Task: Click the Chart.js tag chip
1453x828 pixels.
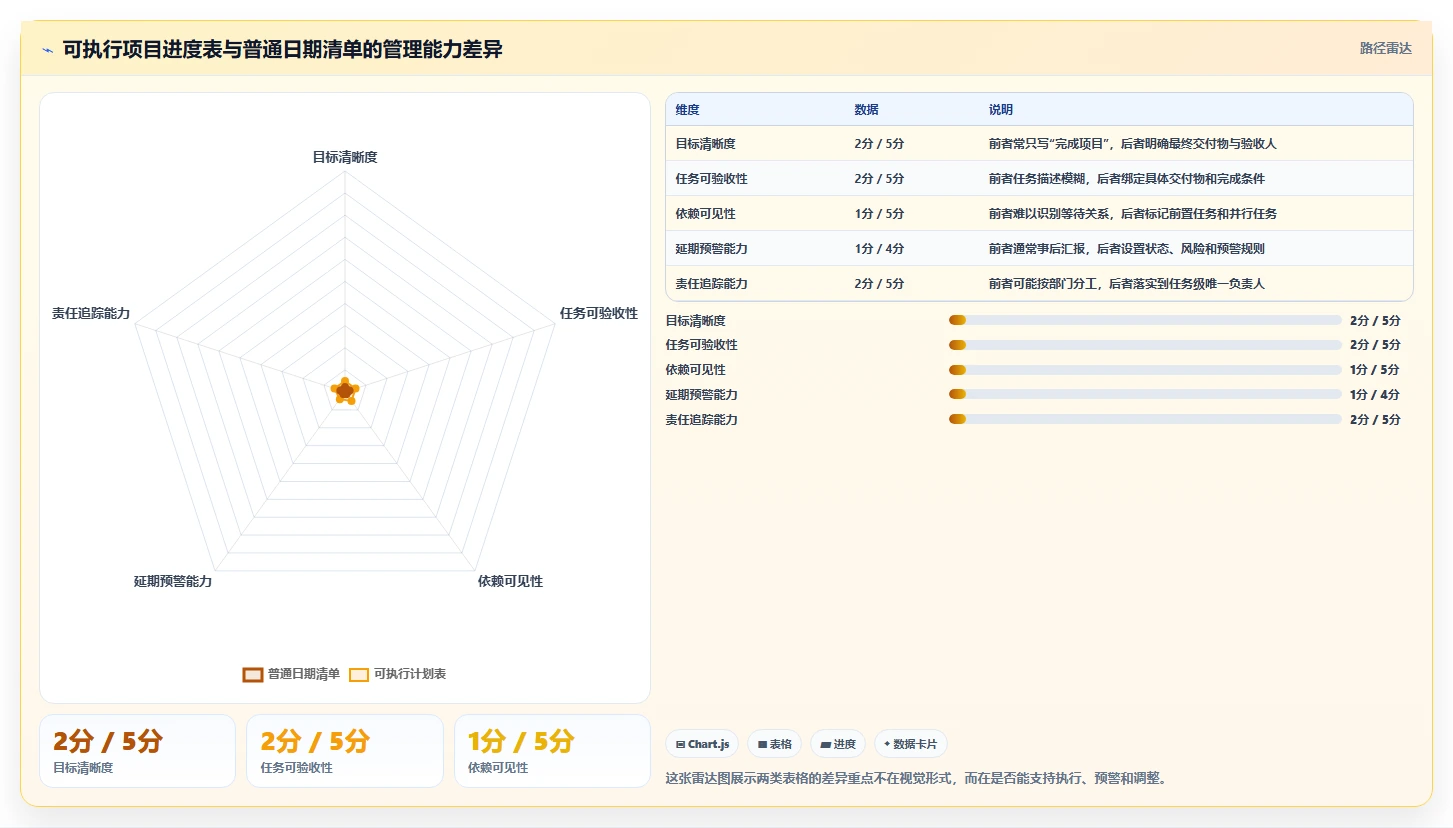Action: point(702,744)
